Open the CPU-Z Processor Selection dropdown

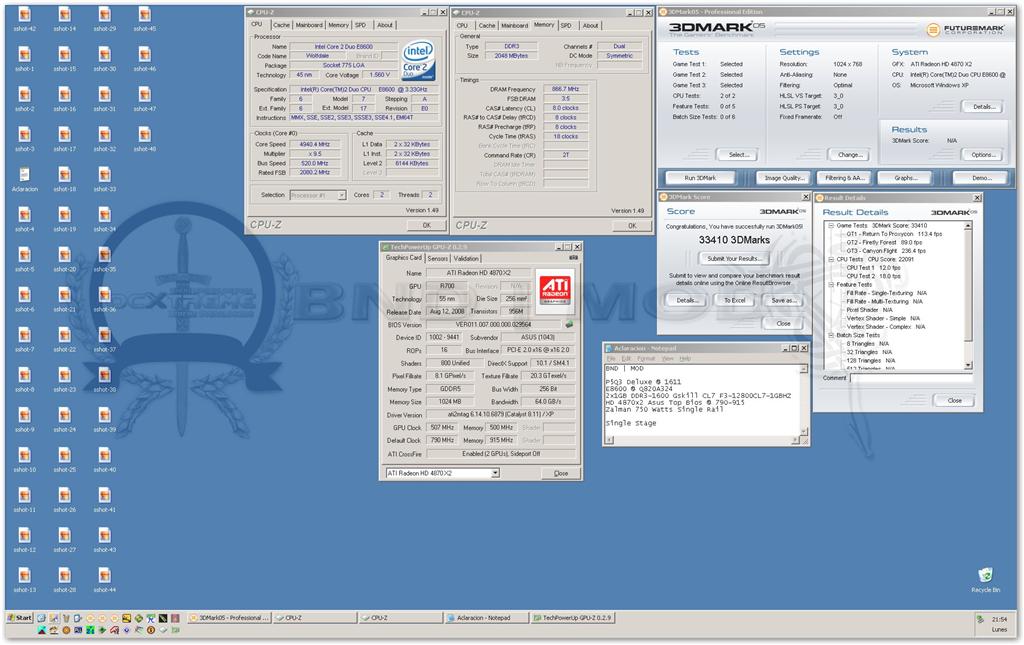[342, 195]
